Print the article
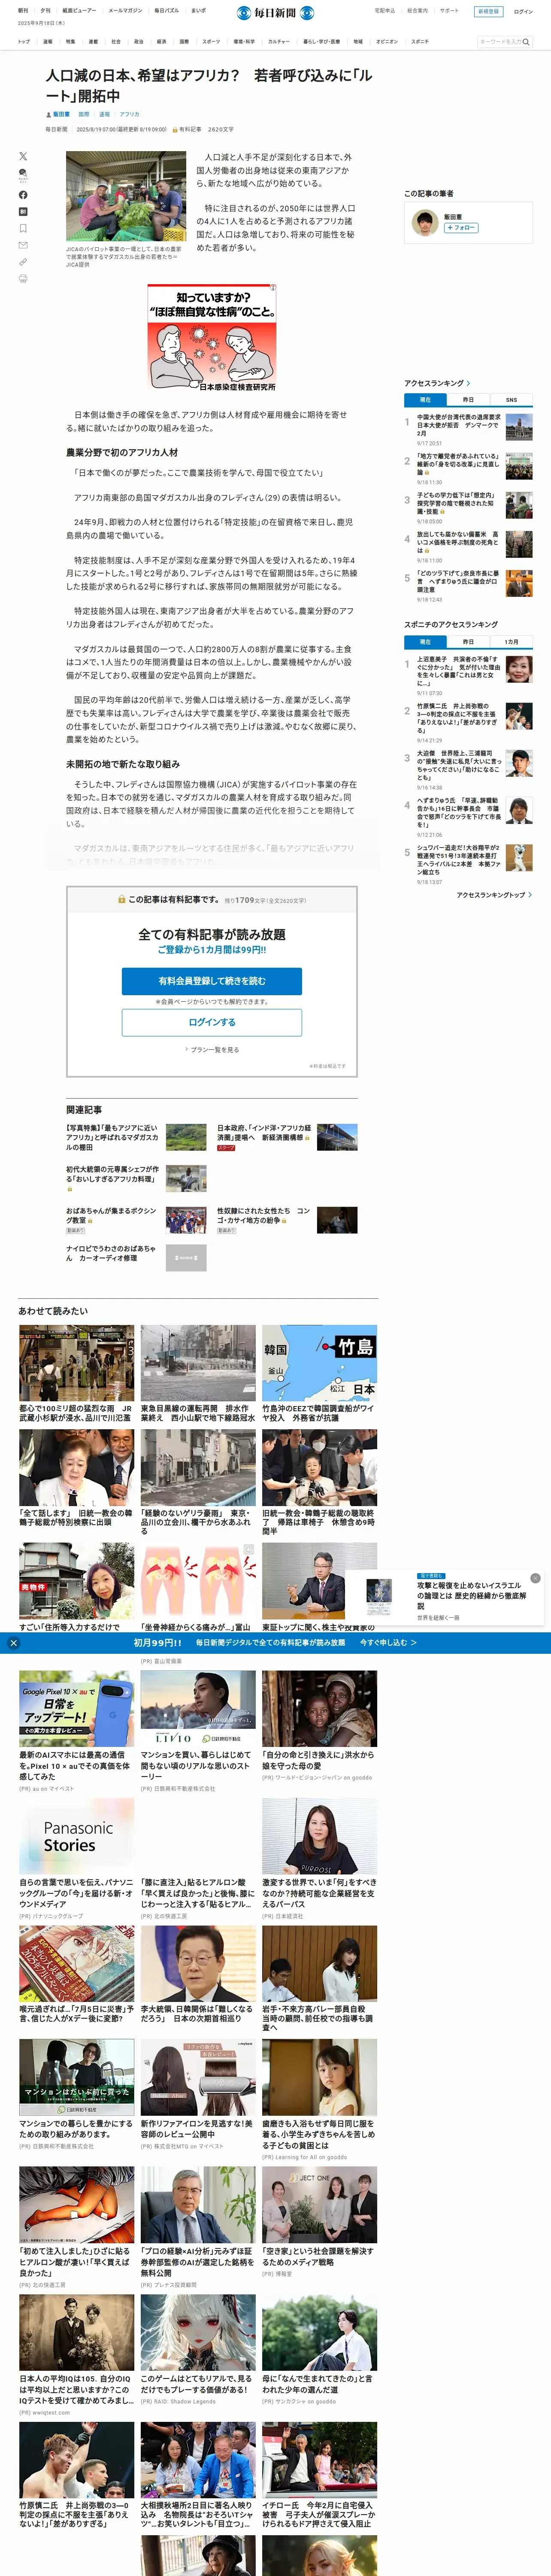Screen dimensions: 551x2576 [23, 279]
